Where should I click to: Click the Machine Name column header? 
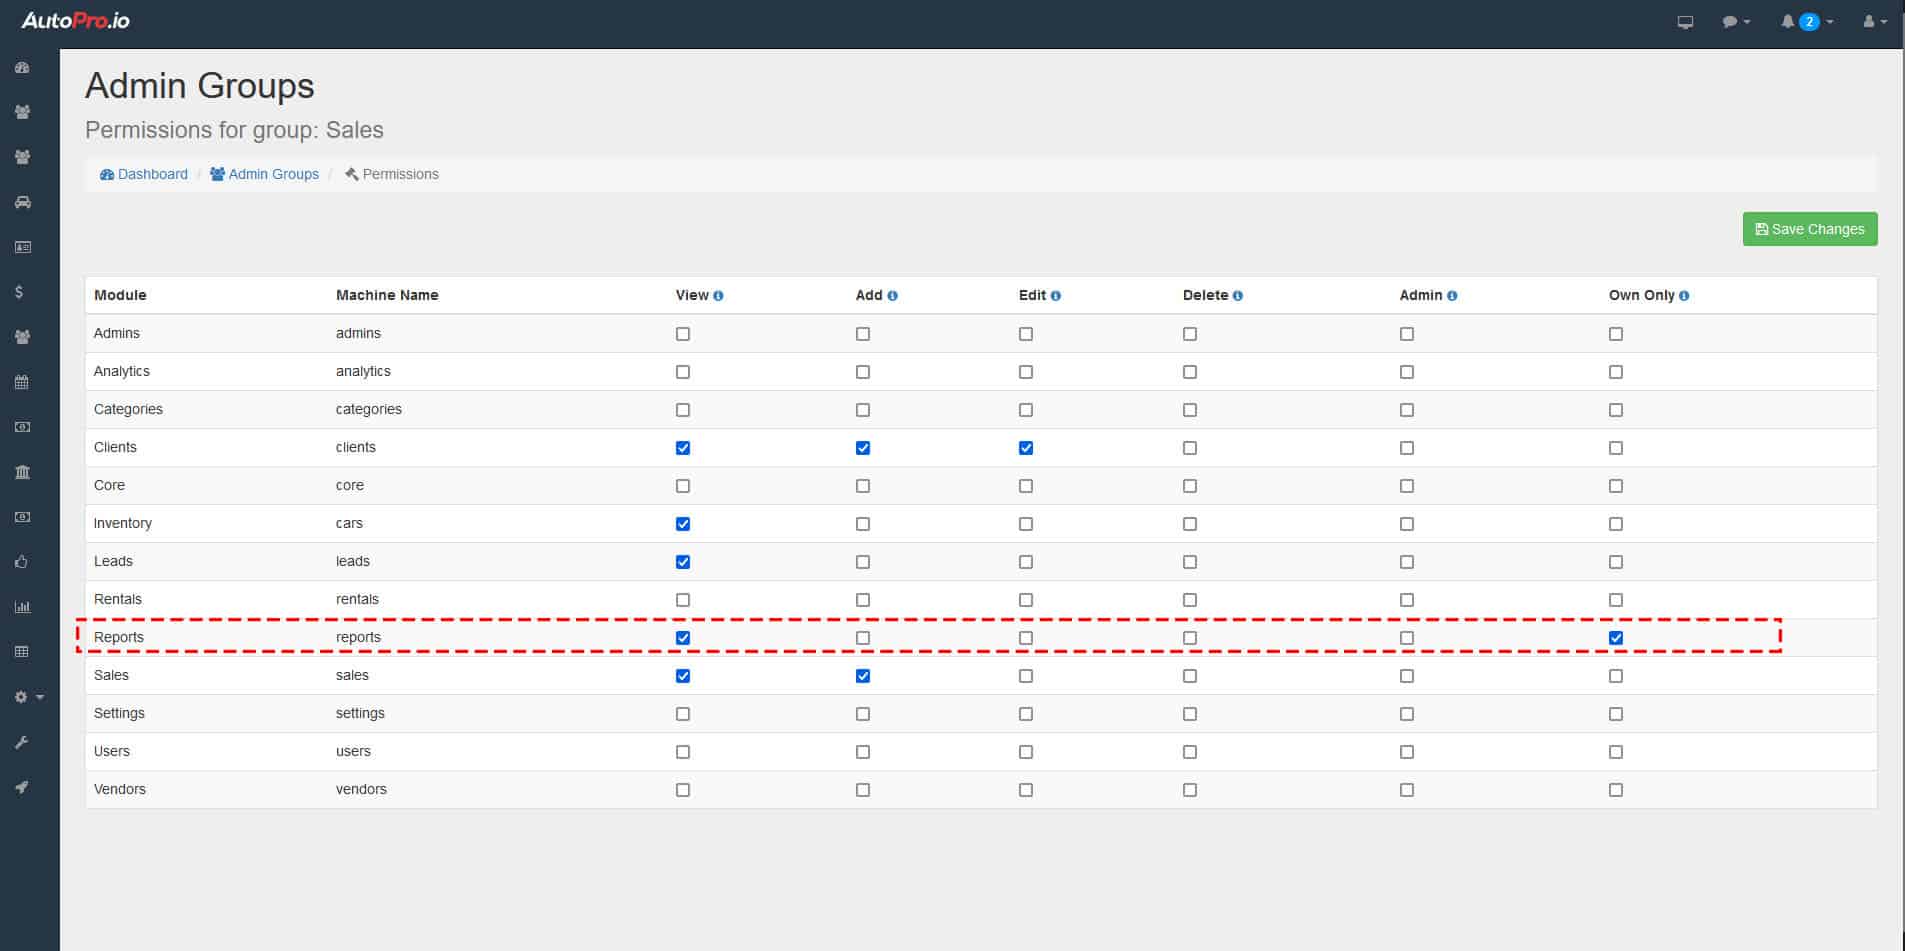(387, 295)
